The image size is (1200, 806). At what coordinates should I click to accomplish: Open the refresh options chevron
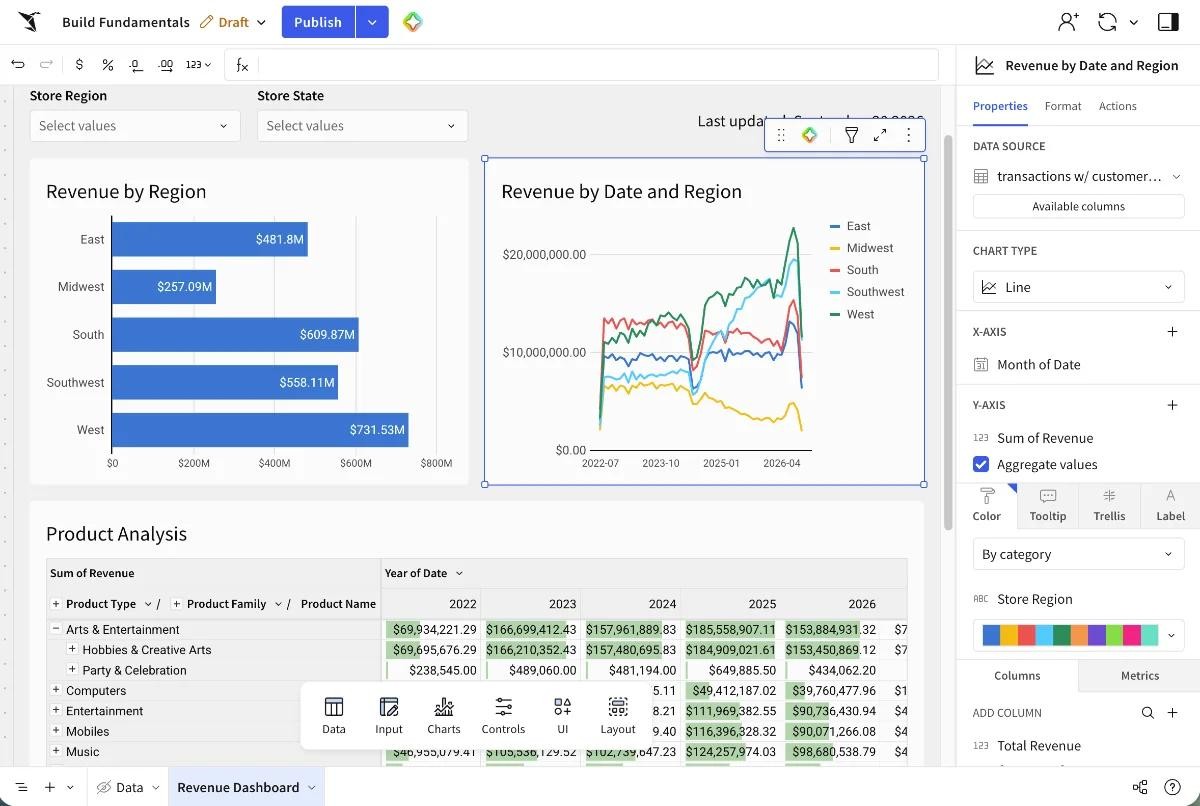(x=1134, y=22)
